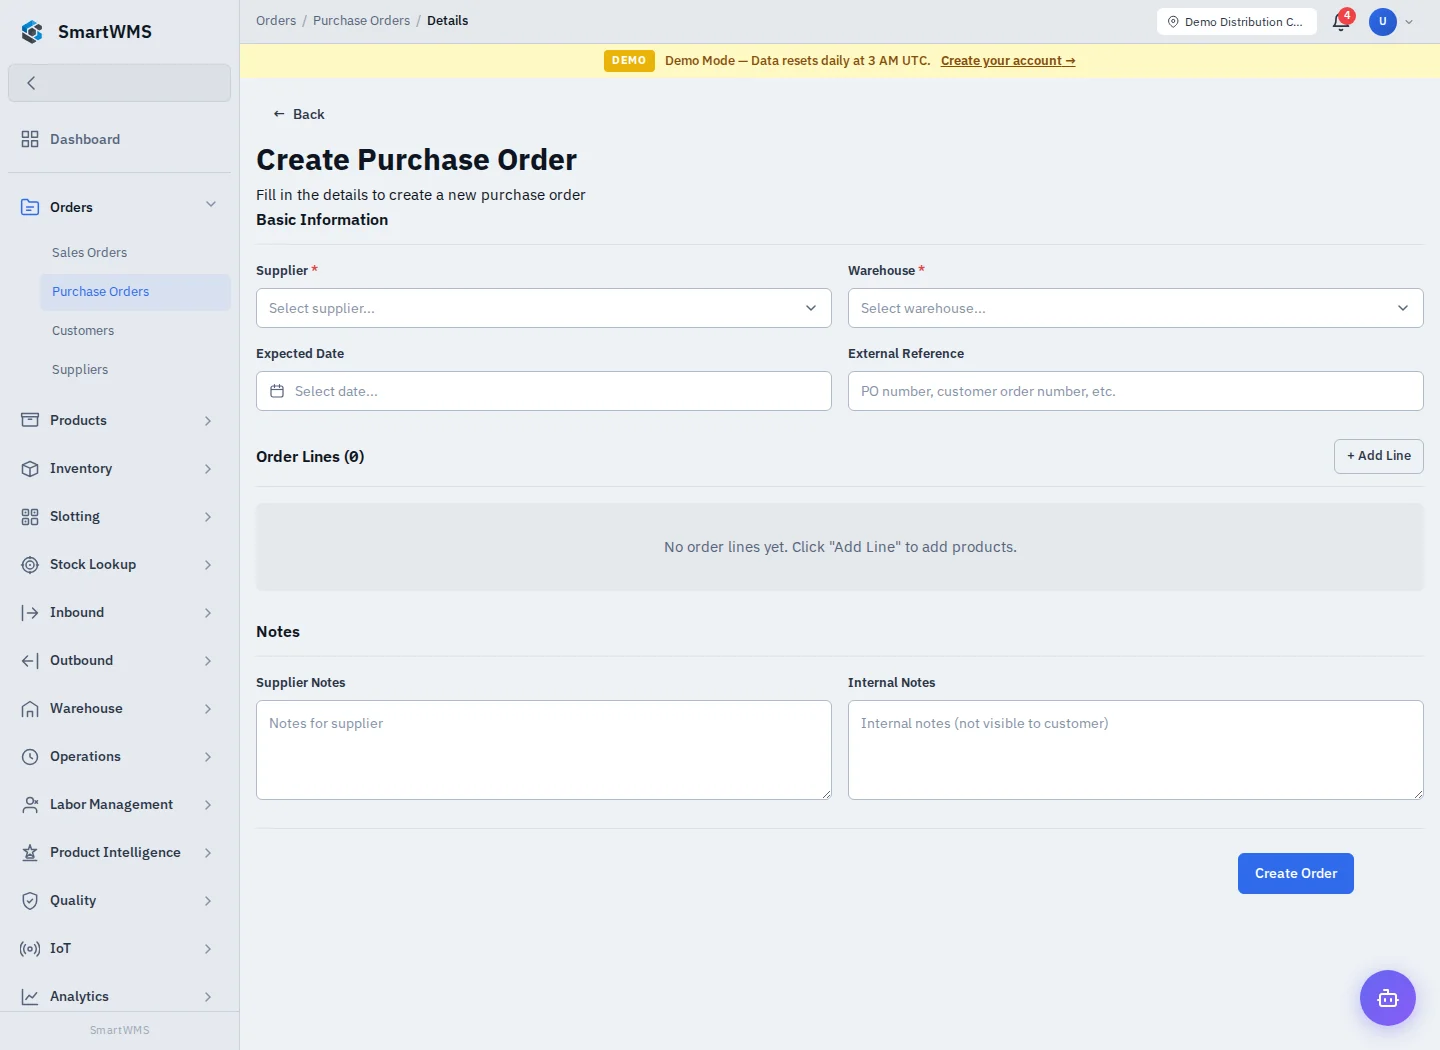Click the SmartWMS logo icon
Screen dimensions: 1440x1050
(x=32, y=32)
